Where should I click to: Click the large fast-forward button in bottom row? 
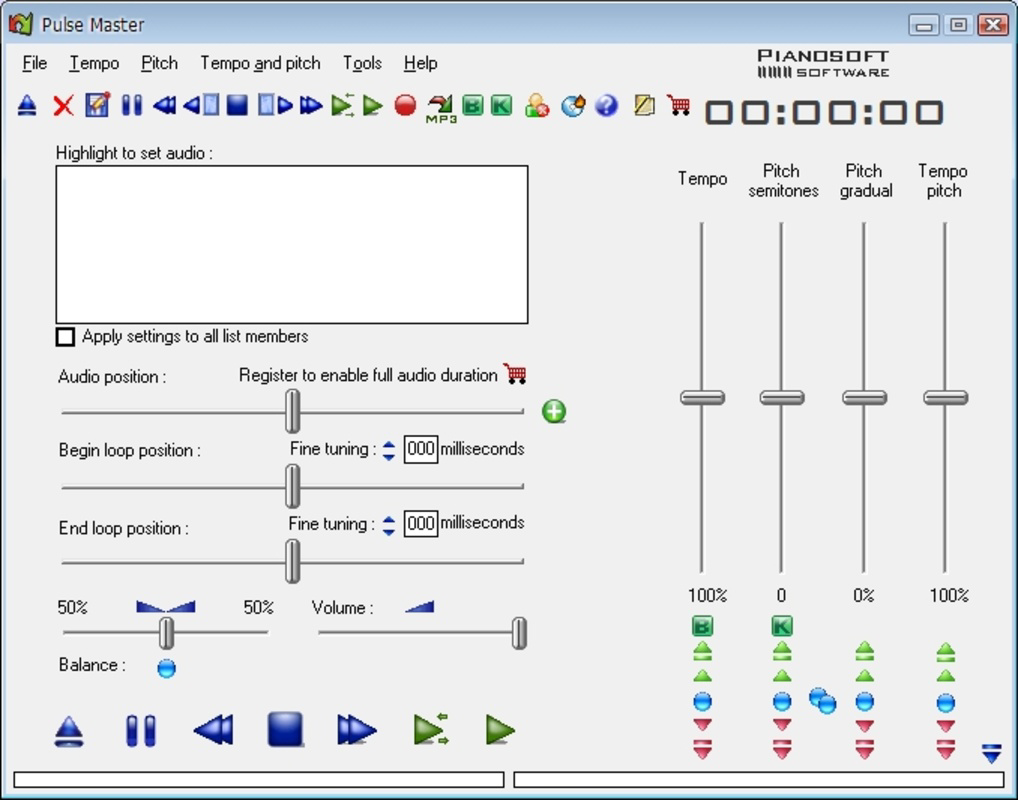[356, 730]
